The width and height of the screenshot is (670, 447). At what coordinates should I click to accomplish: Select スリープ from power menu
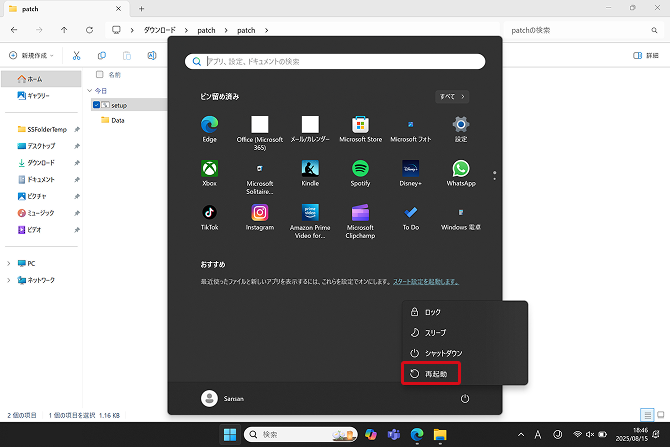tap(465, 332)
